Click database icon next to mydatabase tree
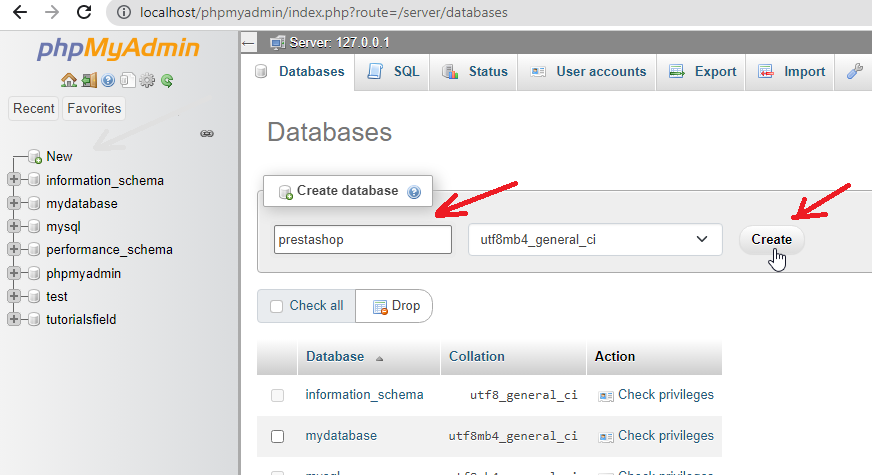The width and height of the screenshot is (872, 475). 34,203
